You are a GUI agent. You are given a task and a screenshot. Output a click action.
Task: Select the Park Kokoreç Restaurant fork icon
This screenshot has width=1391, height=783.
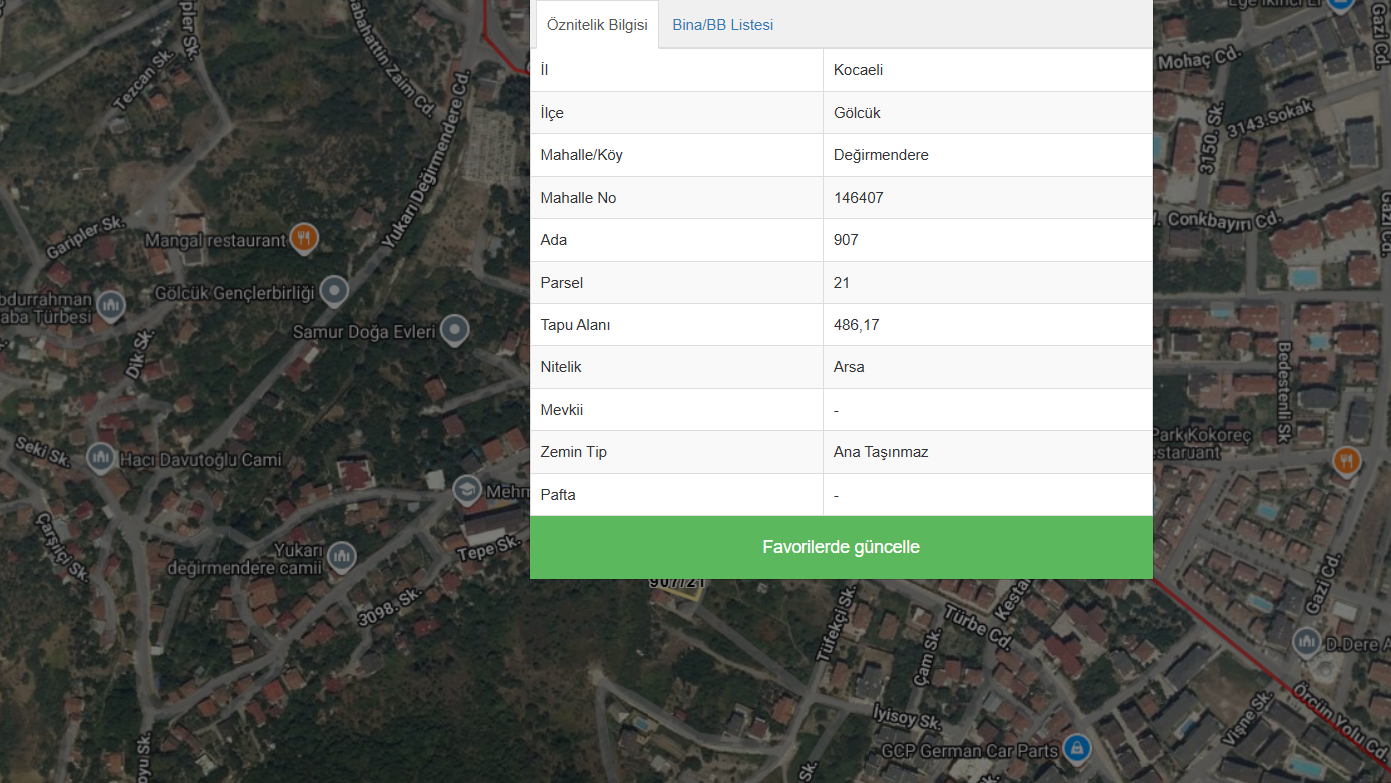coord(1347,460)
